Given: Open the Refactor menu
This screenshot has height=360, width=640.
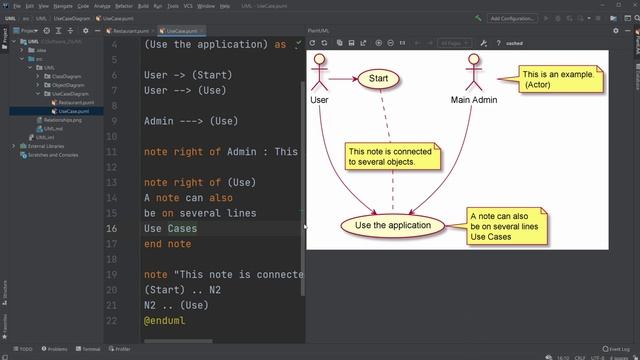Looking at the screenshot, I should point(124,6).
